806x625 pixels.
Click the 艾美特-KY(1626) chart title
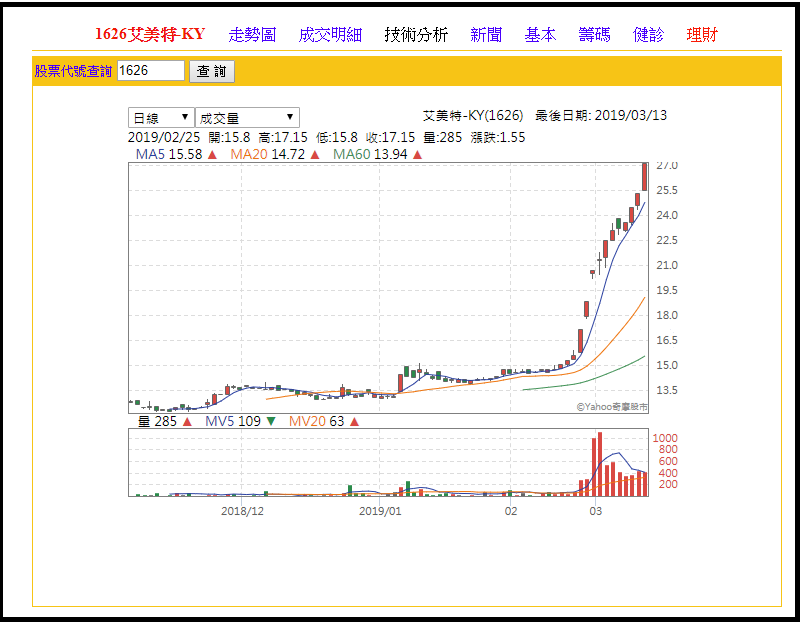pyautogui.click(x=473, y=115)
